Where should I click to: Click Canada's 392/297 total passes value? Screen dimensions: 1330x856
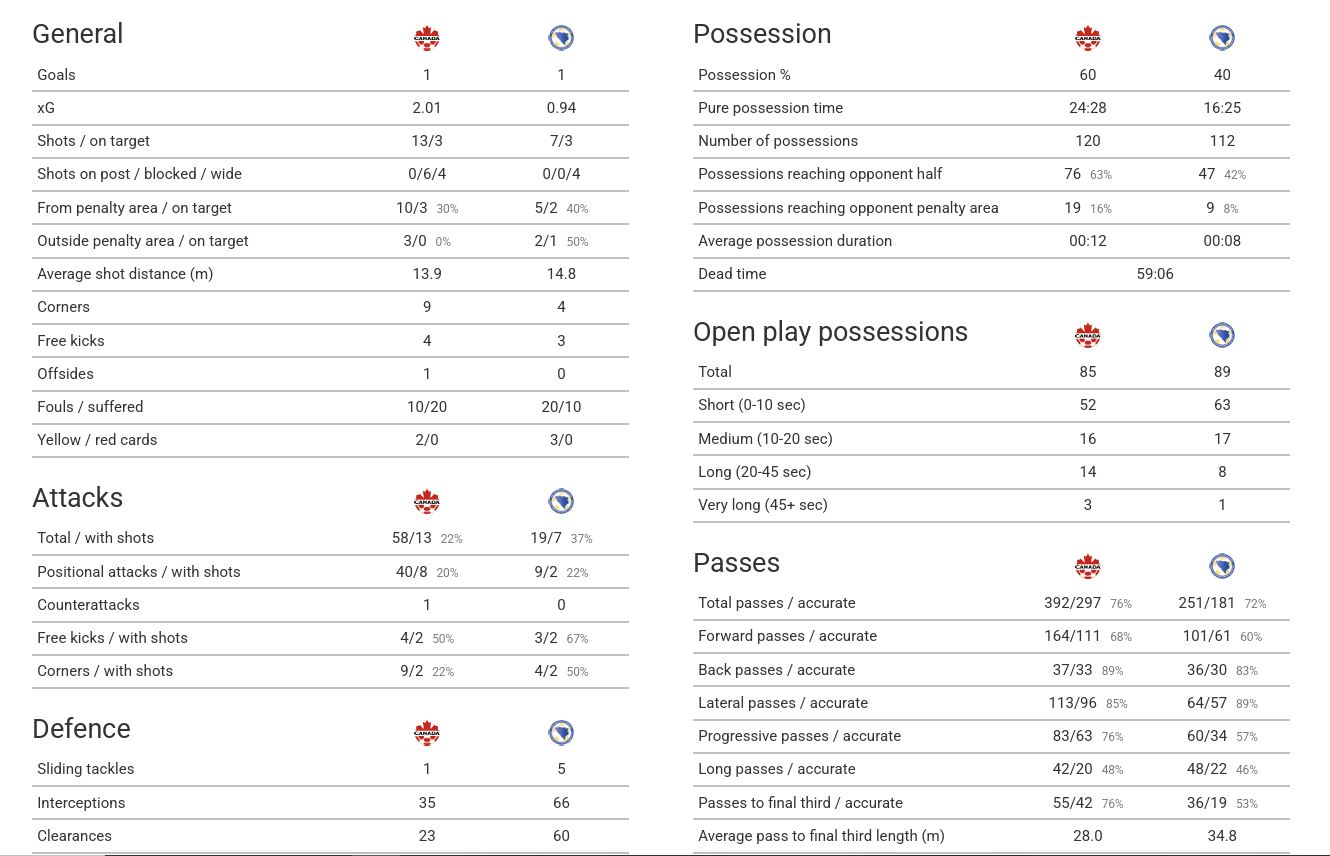(x=1072, y=603)
